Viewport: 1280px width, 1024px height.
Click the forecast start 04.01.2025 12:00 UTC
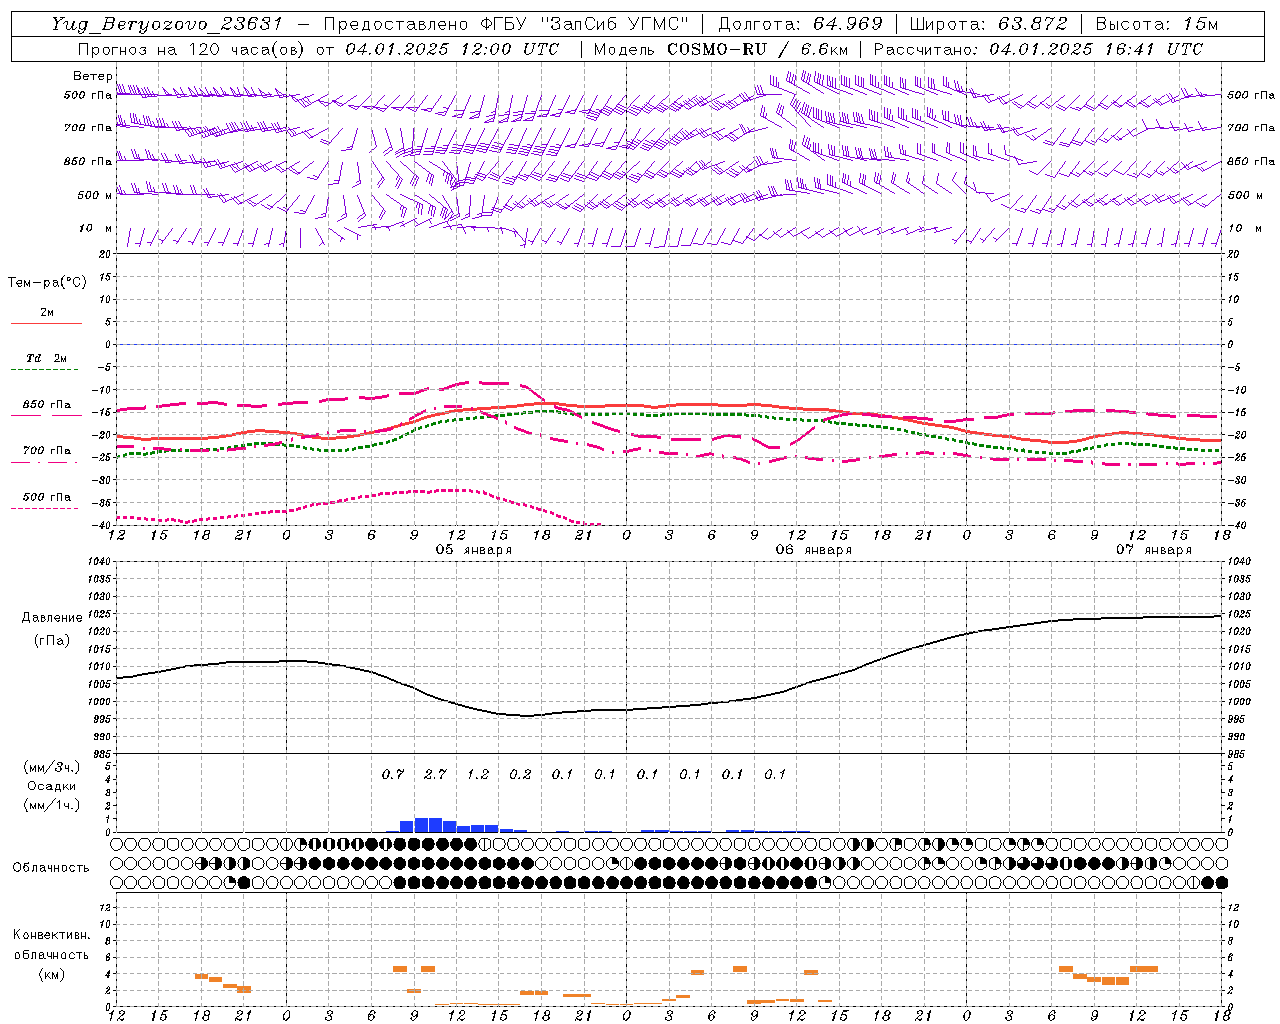(452, 49)
